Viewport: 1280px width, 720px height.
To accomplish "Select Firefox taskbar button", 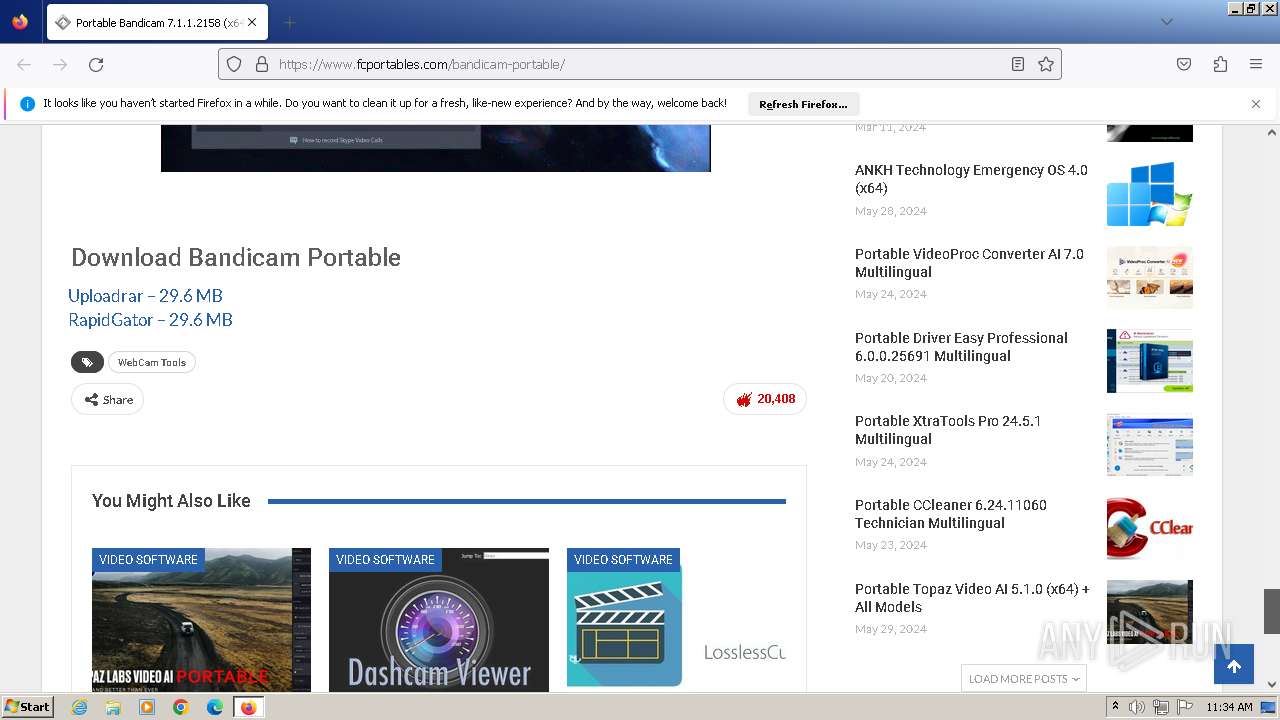I will [x=248, y=707].
